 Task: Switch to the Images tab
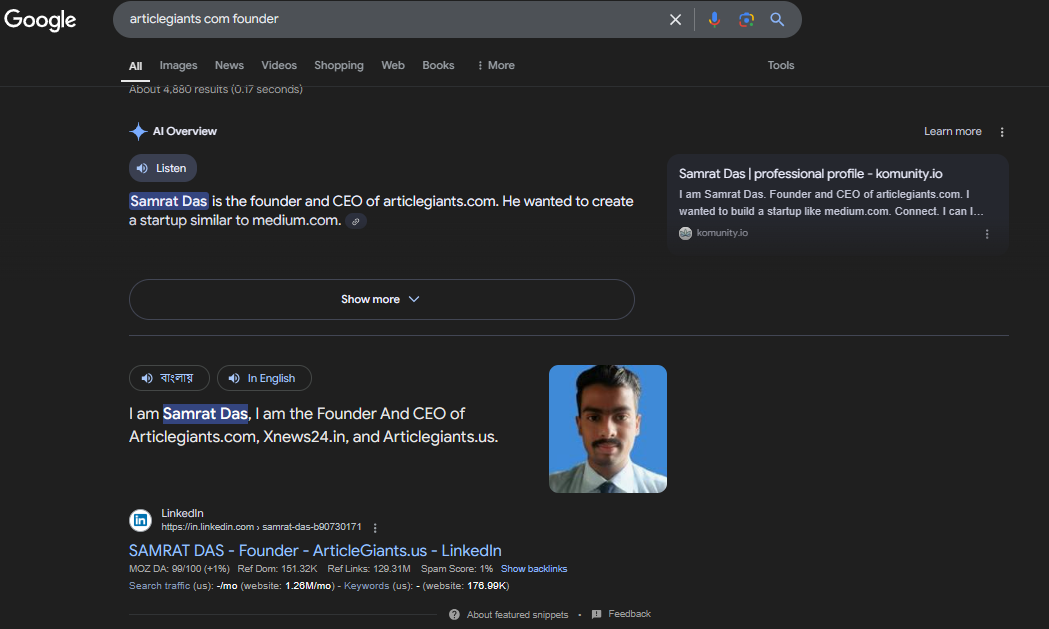tap(178, 65)
